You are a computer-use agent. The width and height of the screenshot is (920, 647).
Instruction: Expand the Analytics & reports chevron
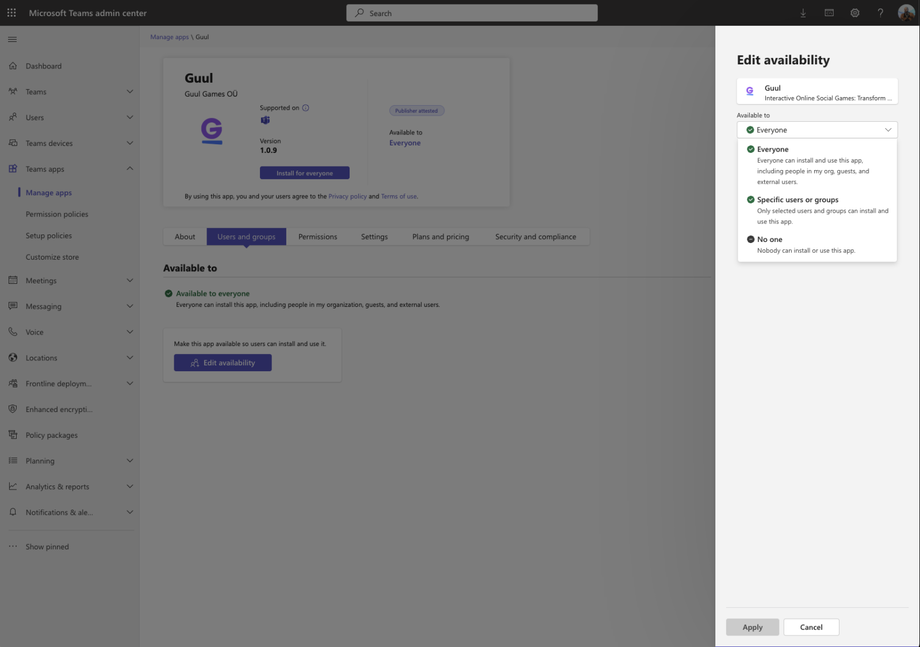point(130,486)
